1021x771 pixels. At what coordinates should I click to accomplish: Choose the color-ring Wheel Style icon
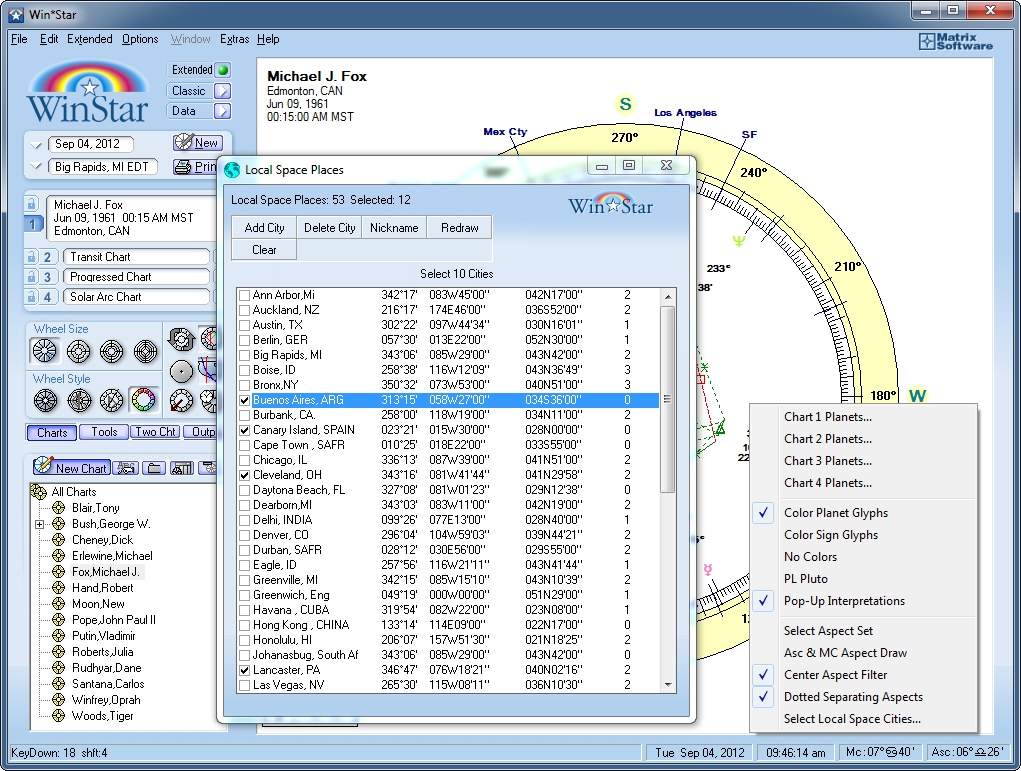143,400
